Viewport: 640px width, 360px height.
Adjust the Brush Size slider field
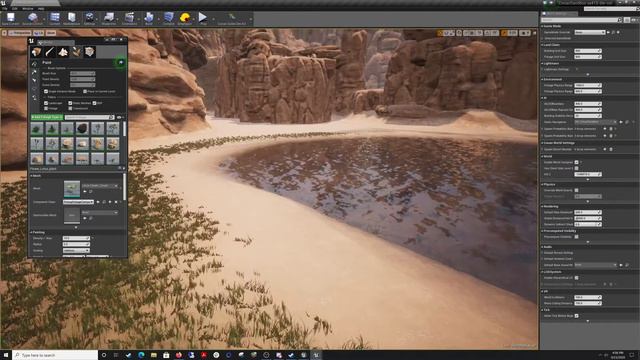click(82, 73)
